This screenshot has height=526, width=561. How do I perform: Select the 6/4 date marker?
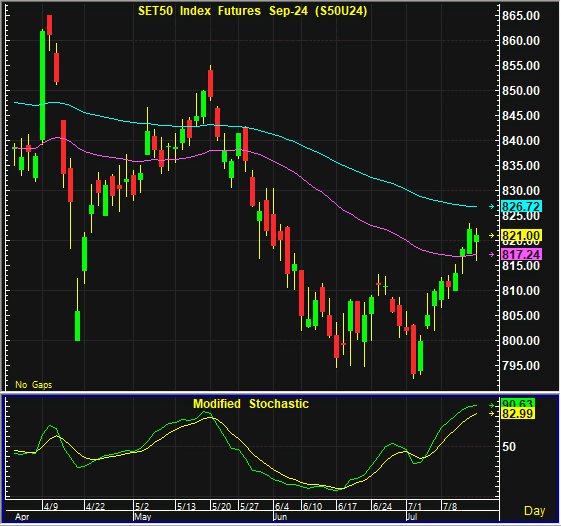pos(282,506)
